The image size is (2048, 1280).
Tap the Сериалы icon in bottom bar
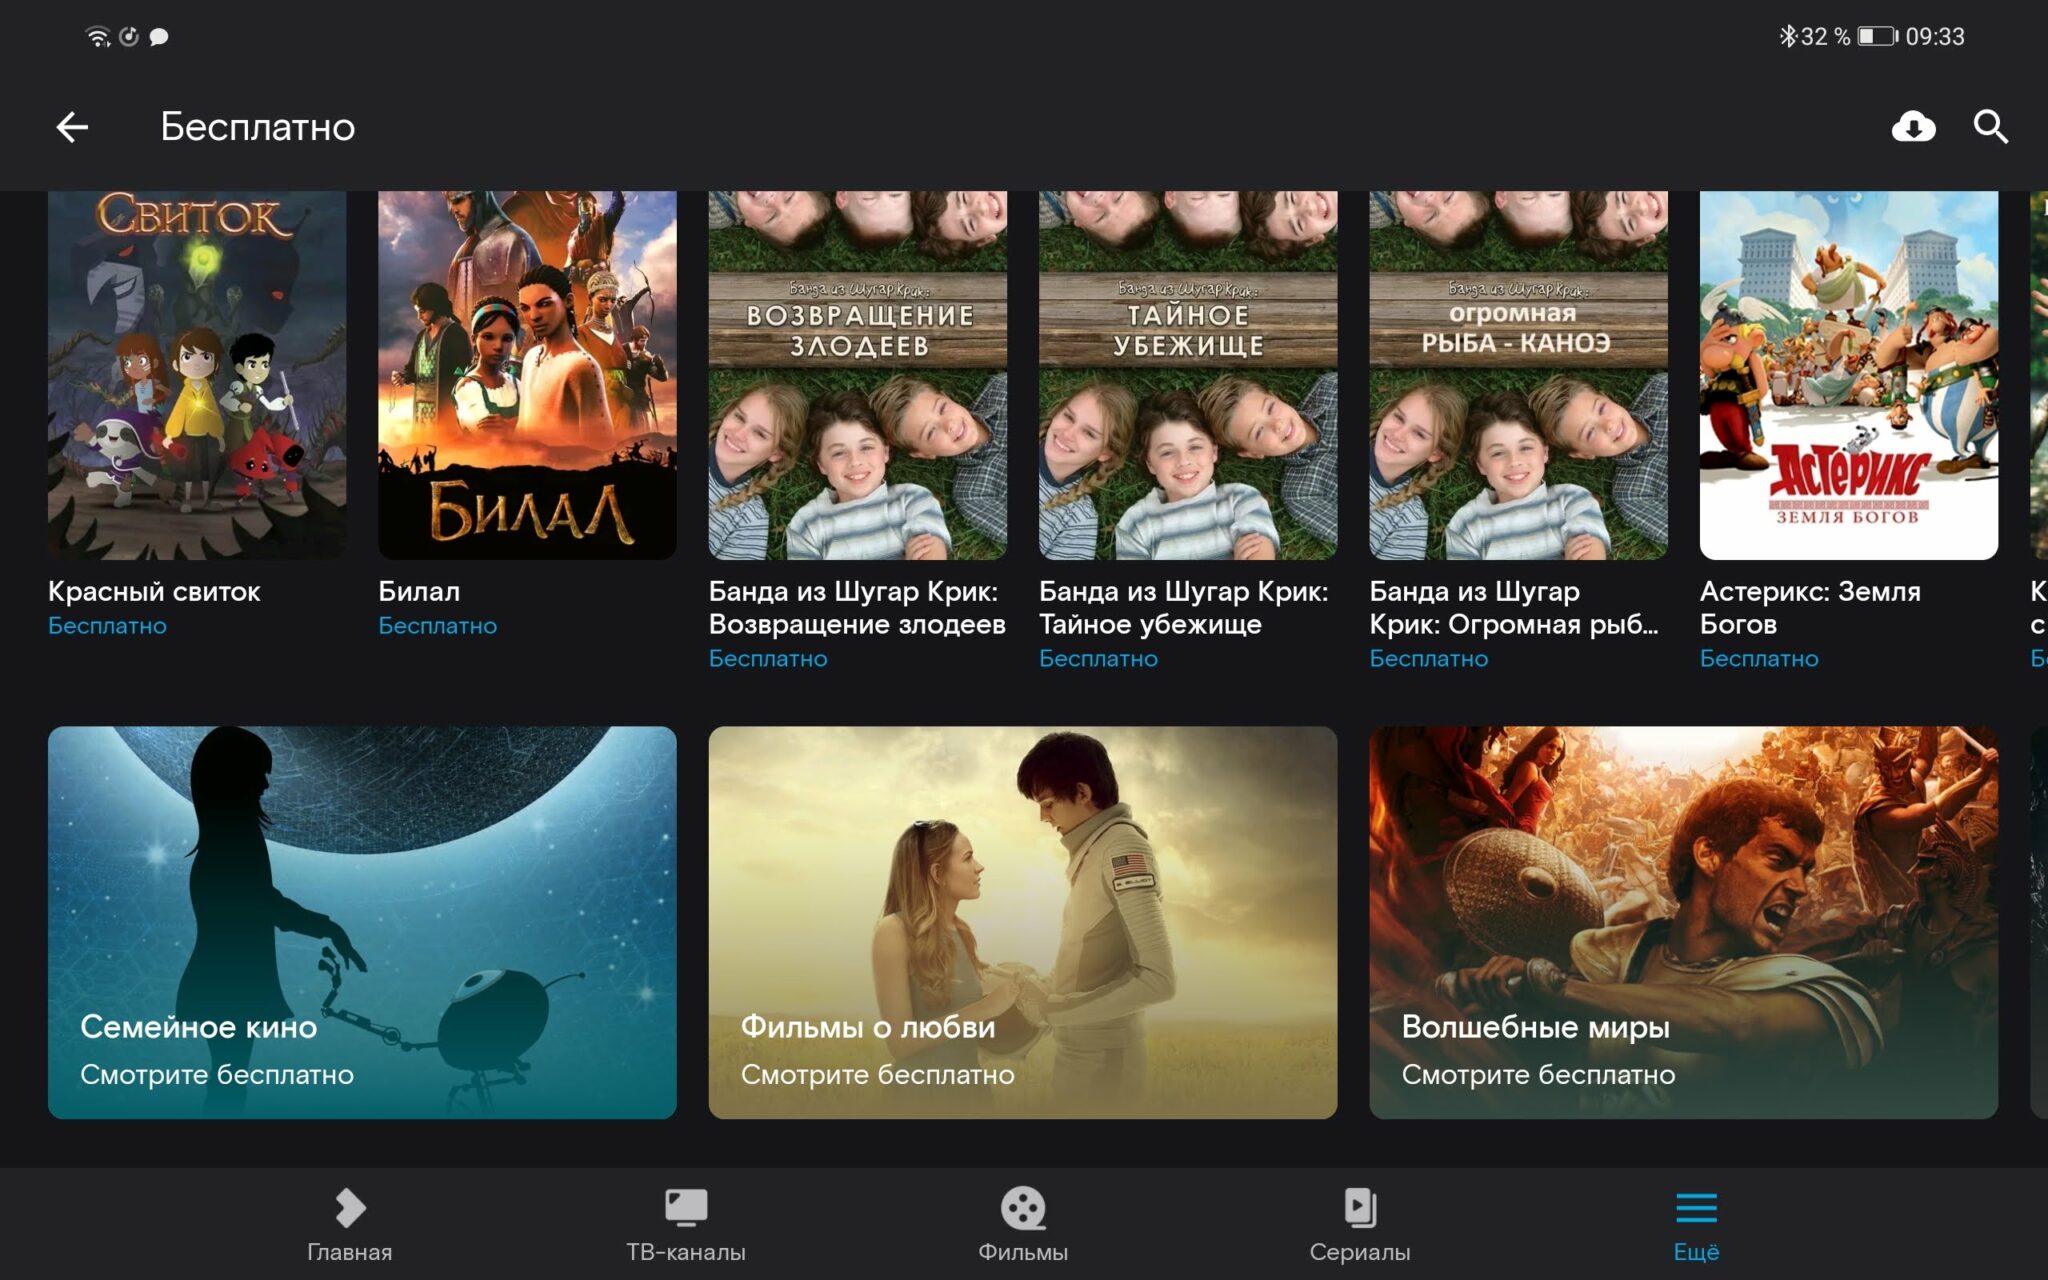[1359, 1208]
